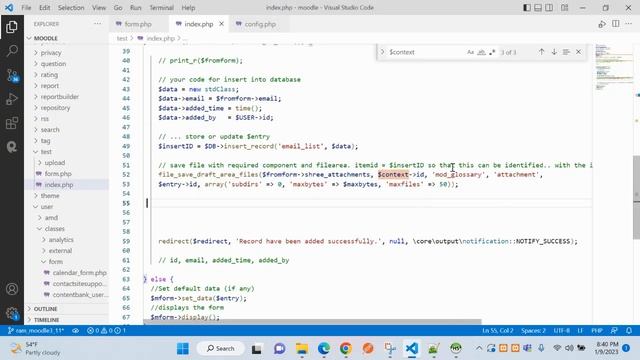Open Google Chrome from taskbar
This screenshot has width=640, height=360.
tap(345, 348)
